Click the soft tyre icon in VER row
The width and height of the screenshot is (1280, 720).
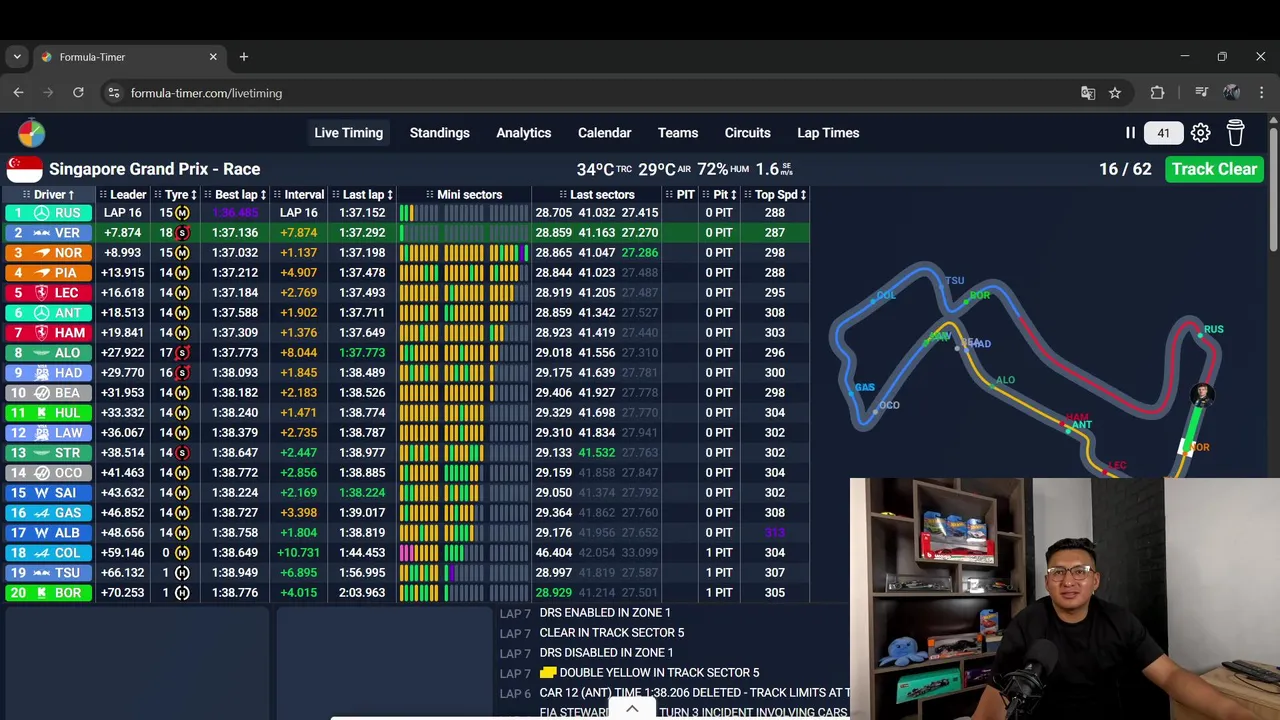click(x=182, y=233)
